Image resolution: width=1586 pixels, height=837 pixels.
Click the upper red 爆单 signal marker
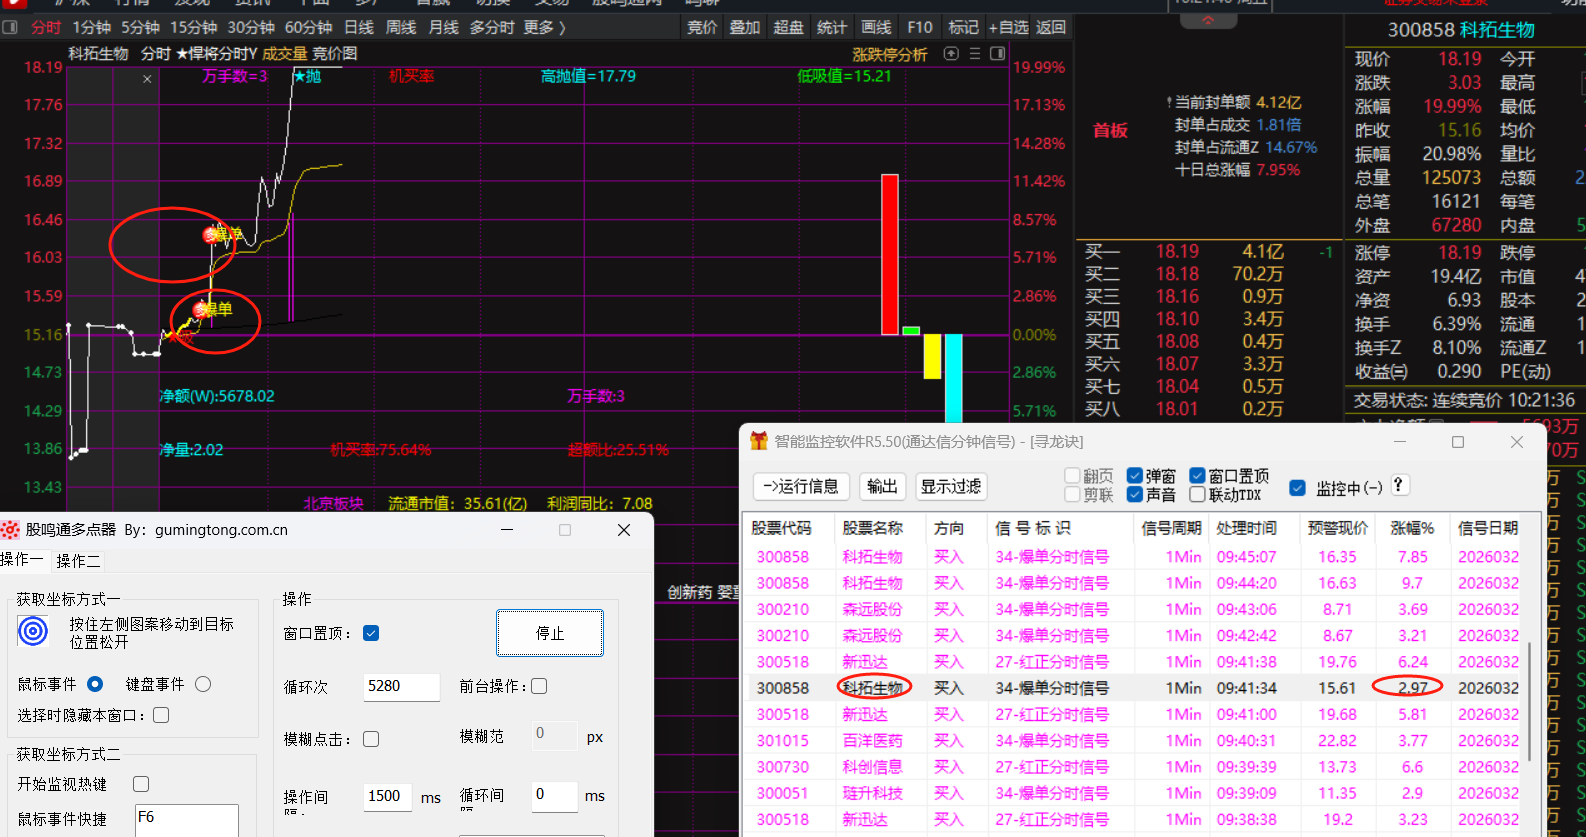pos(212,235)
